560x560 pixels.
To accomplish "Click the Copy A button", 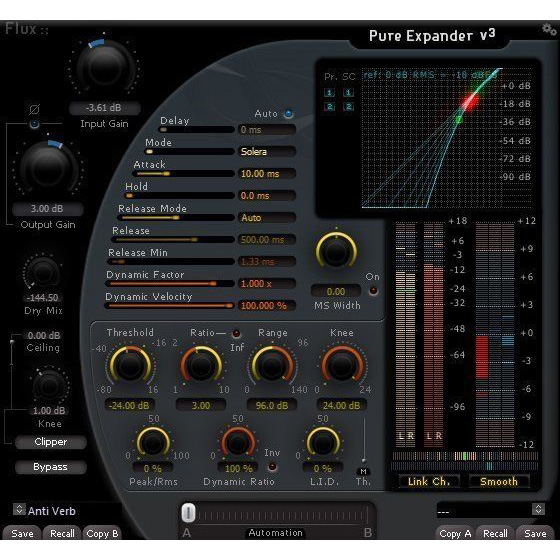I will point(455,534).
